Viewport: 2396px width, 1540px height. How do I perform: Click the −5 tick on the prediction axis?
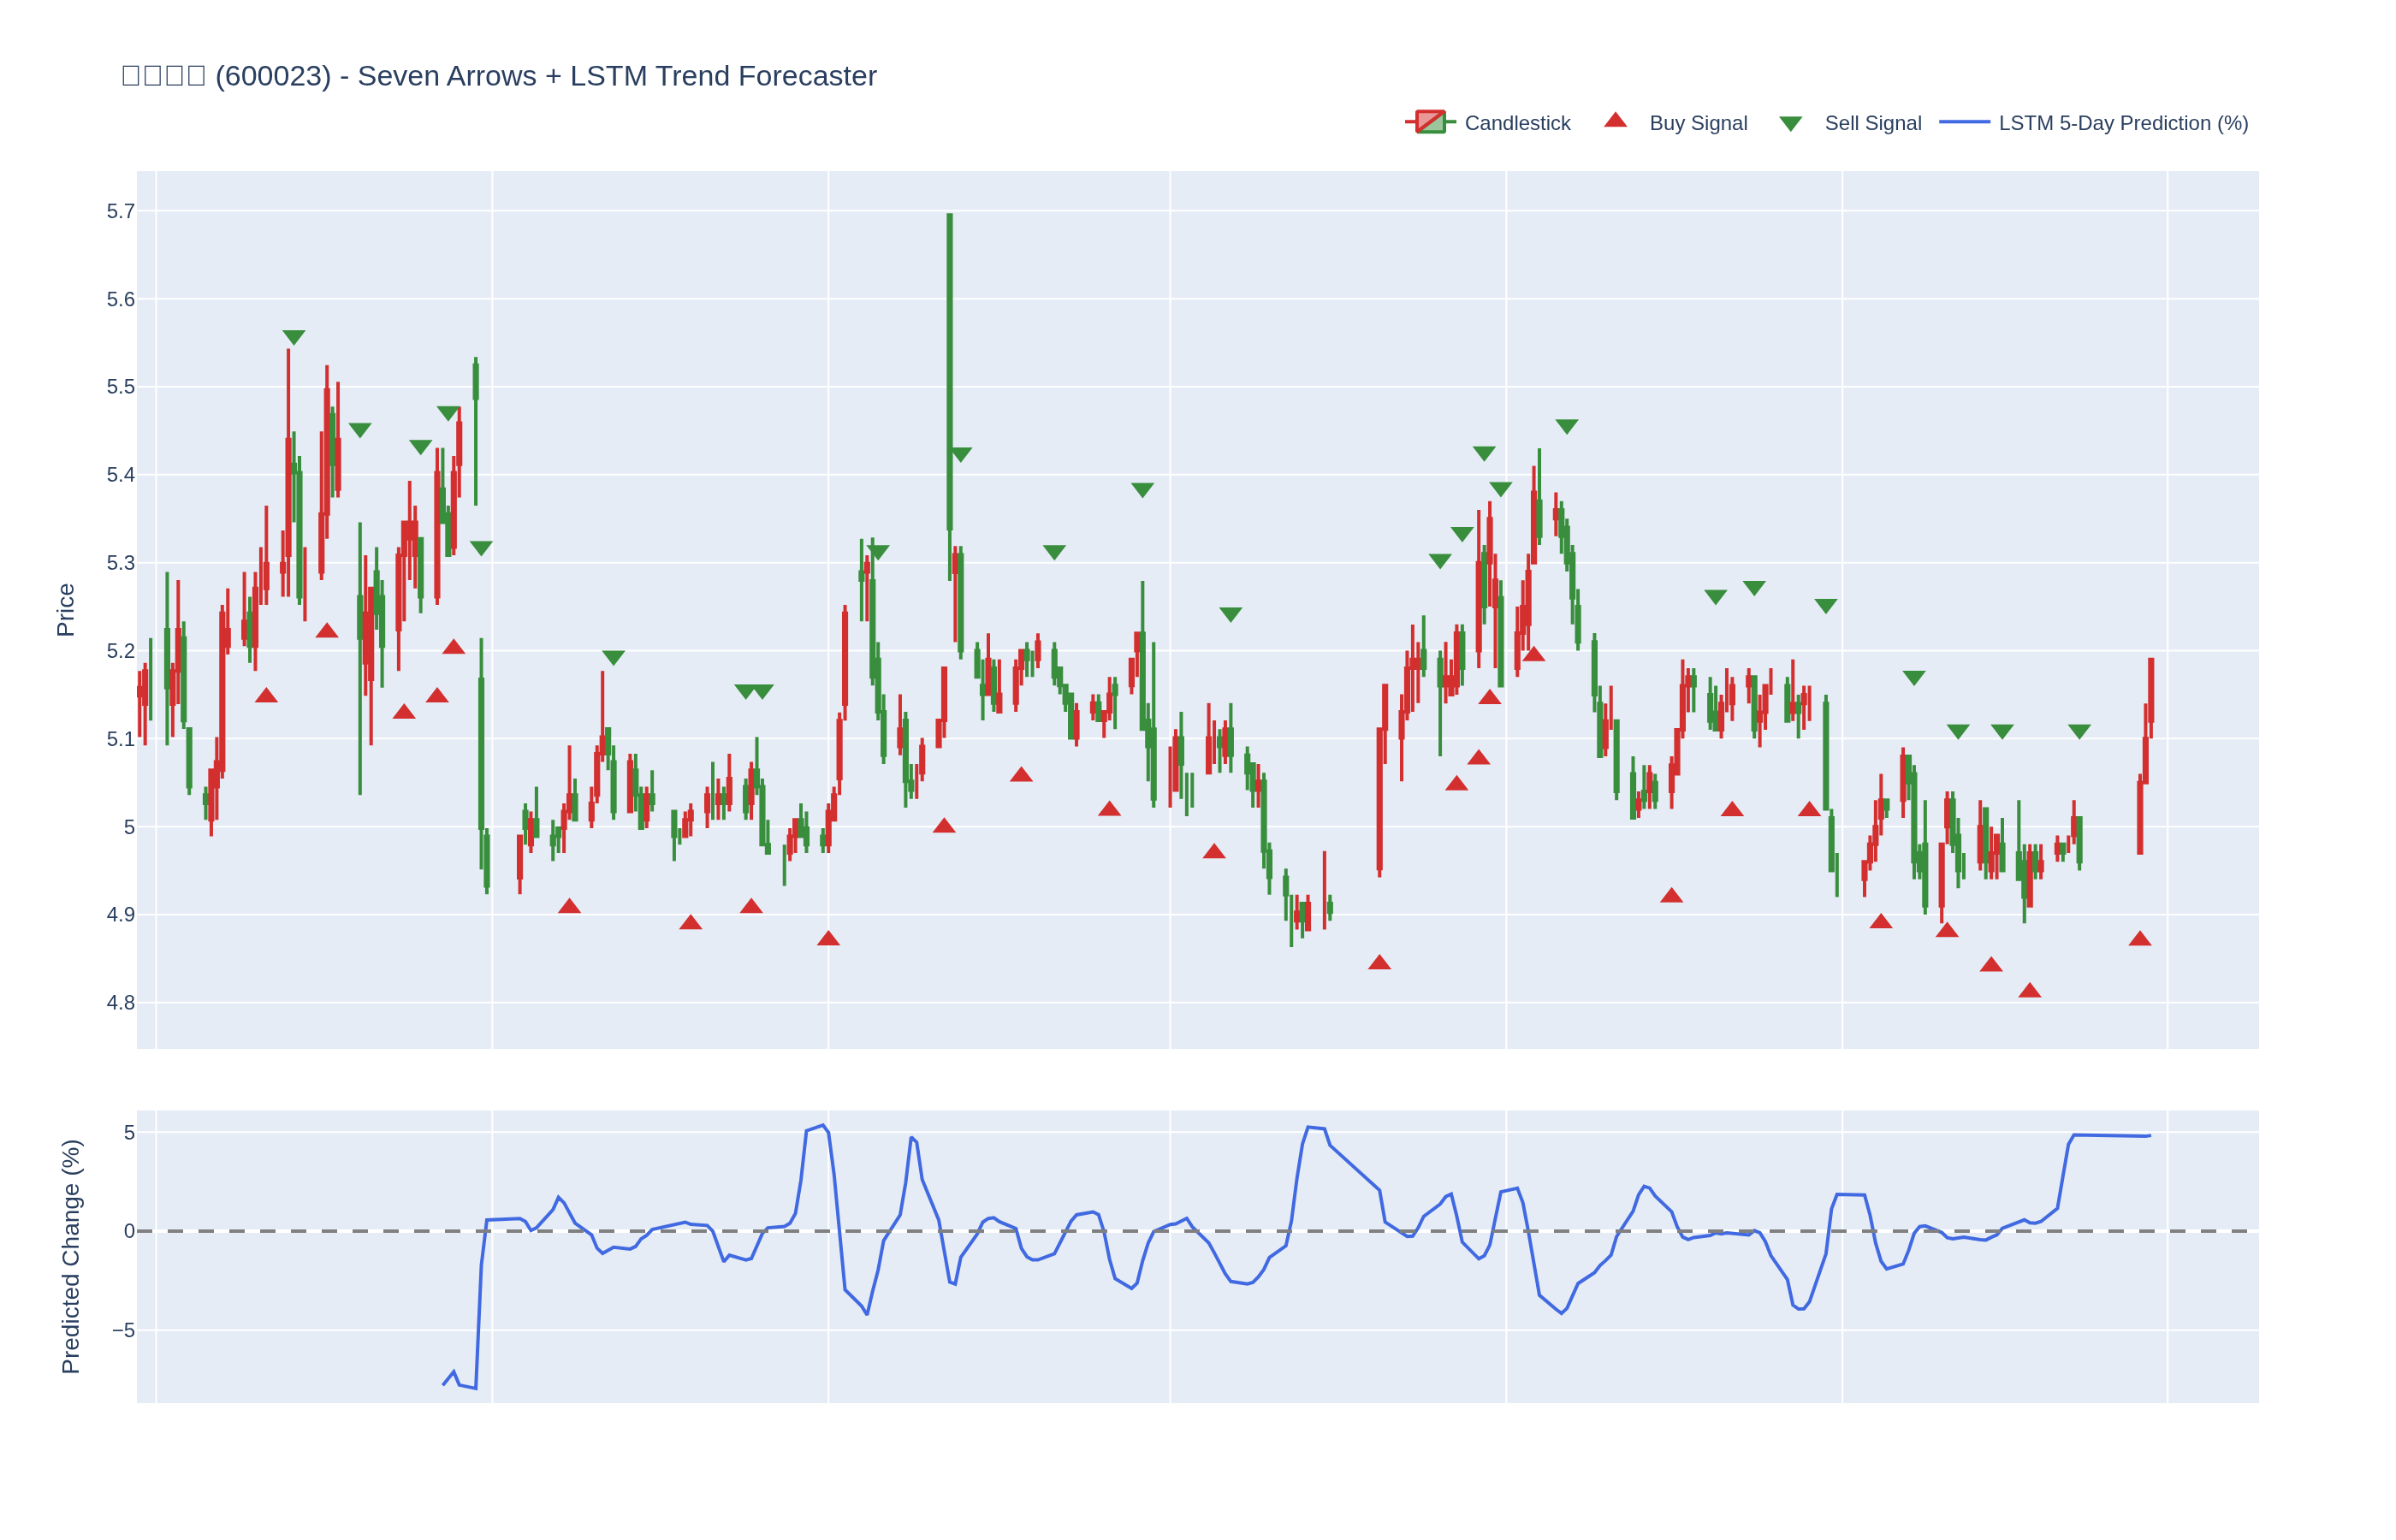[123, 1330]
